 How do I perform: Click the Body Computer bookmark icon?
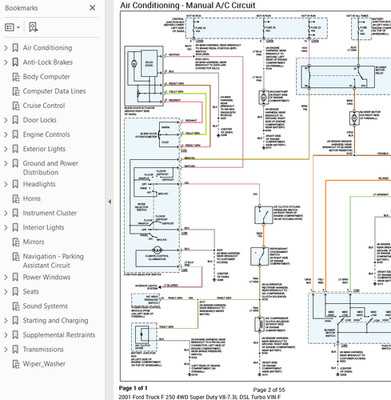click(16, 77)
